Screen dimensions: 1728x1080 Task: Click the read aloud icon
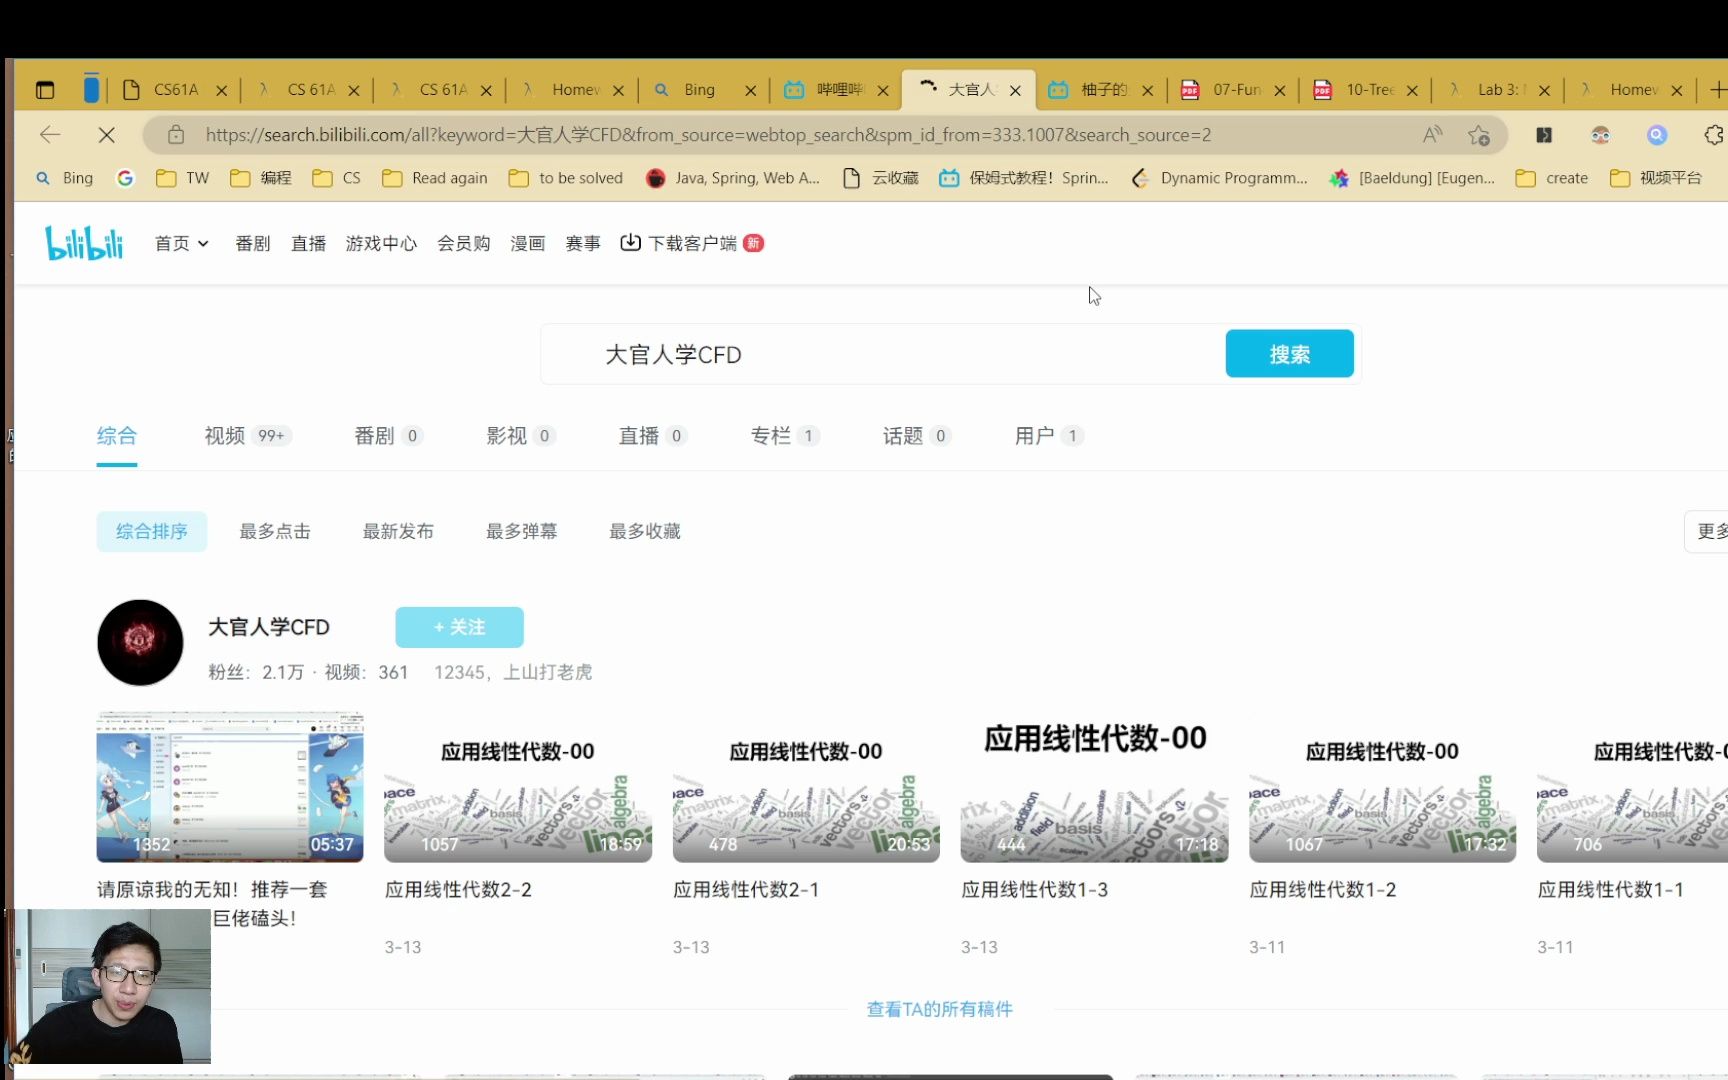pos(1432,134)
